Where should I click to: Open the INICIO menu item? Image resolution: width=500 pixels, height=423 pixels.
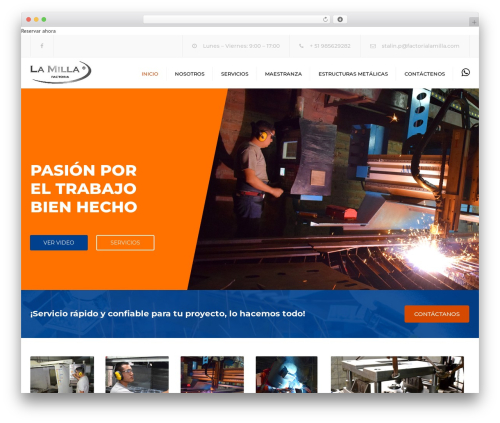150,74
